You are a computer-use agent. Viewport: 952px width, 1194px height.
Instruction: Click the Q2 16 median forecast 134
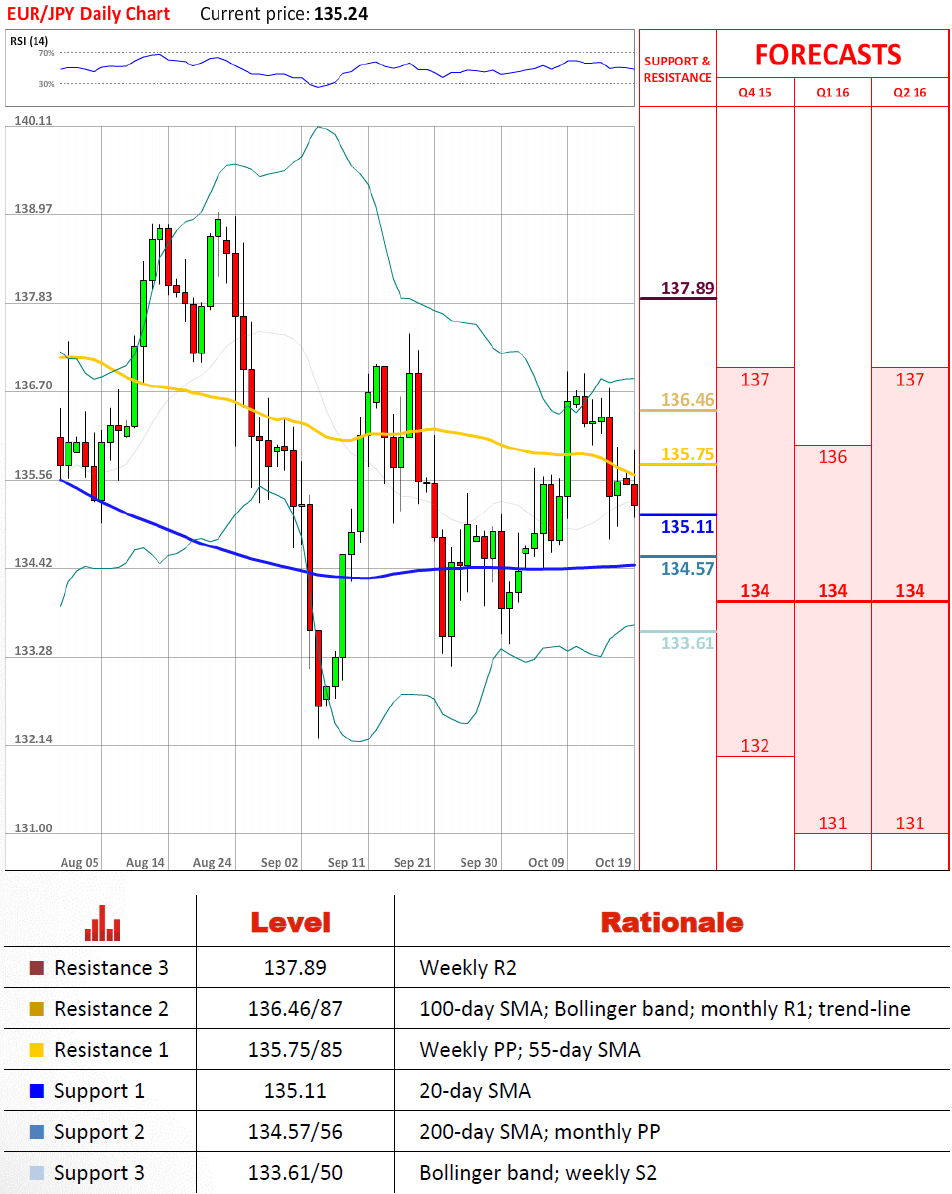coord(910,591)
